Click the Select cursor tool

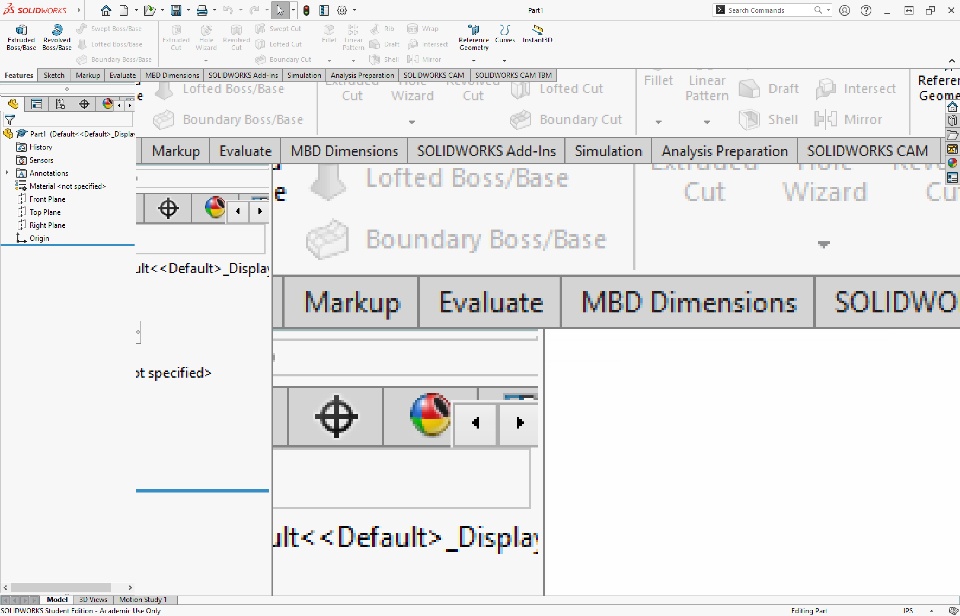[279, 10]
